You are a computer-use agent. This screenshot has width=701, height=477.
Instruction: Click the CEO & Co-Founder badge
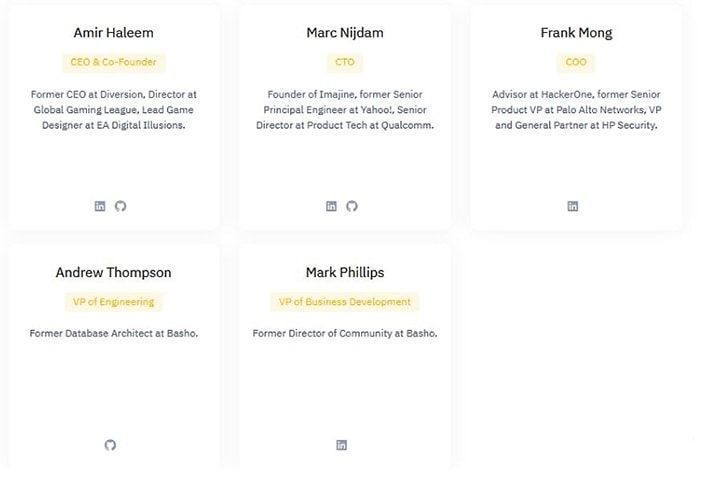113,62
